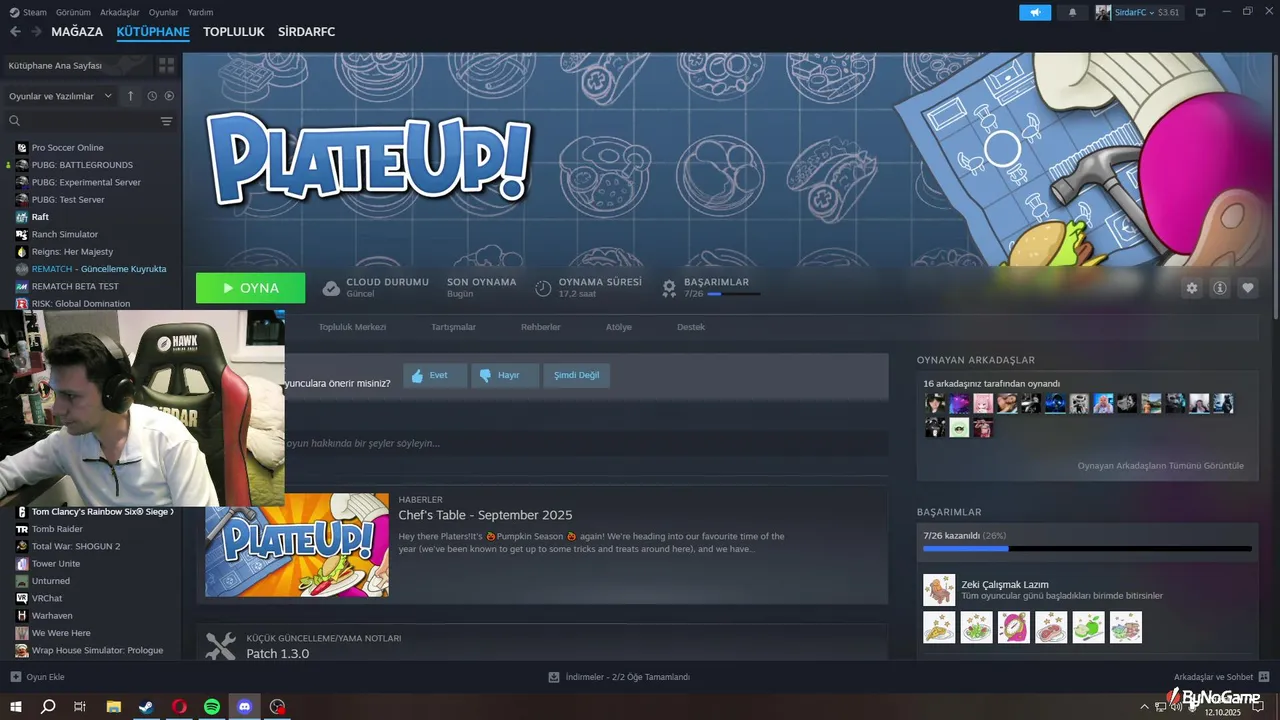The width and height of the screenshot is (1280, 720).
Task: Open Patch 1.3.0 update notes
Action: [278, 654]
